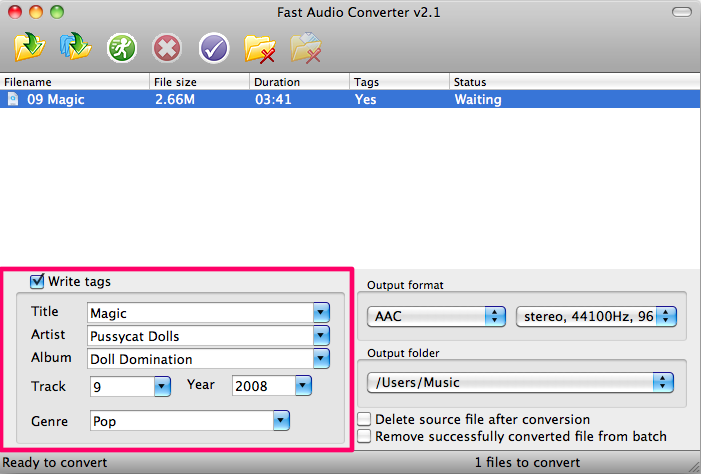The width and height of the screenshot is (701, 474).
Task: Click the Waiting status value
Action: click(478, 99)
